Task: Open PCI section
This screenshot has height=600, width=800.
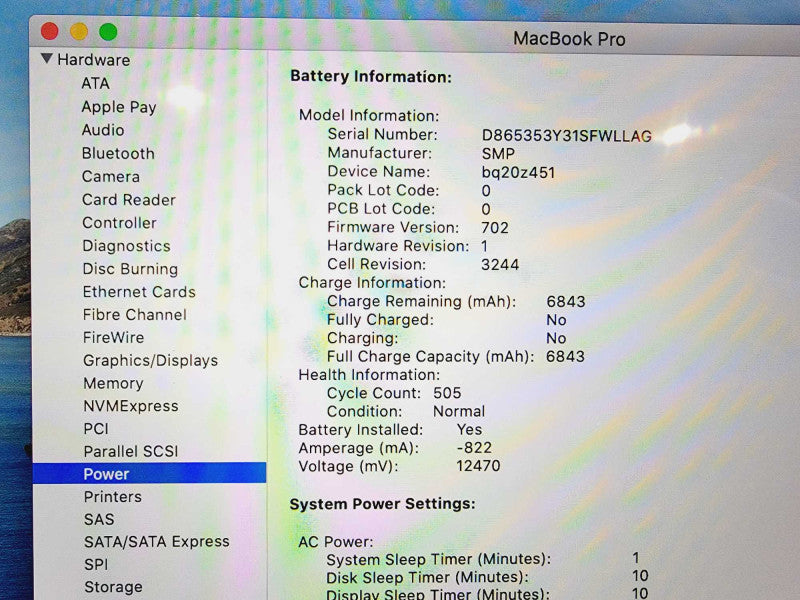Action: pyautogui.click(x=96, y=429)
